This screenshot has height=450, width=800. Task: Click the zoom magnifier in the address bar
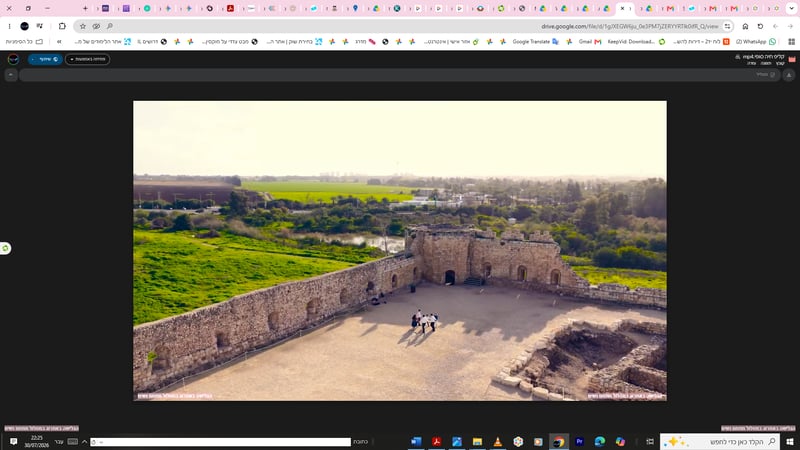[110, 26]
